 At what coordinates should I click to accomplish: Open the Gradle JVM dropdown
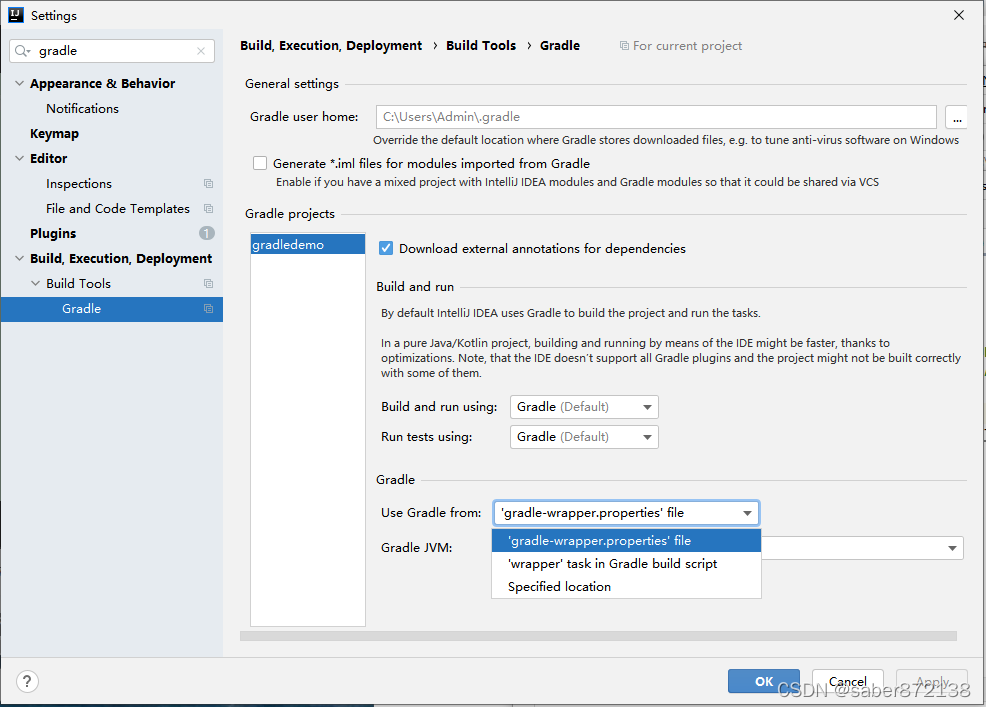951,548
